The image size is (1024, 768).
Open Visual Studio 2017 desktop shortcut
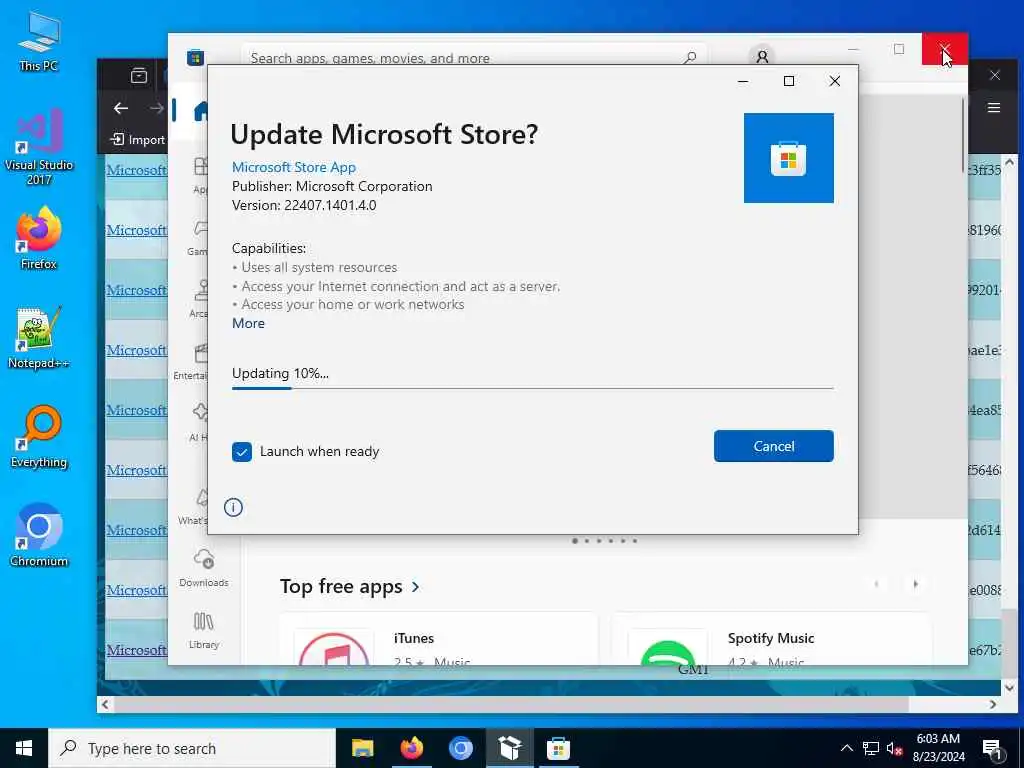coord(39,147)
